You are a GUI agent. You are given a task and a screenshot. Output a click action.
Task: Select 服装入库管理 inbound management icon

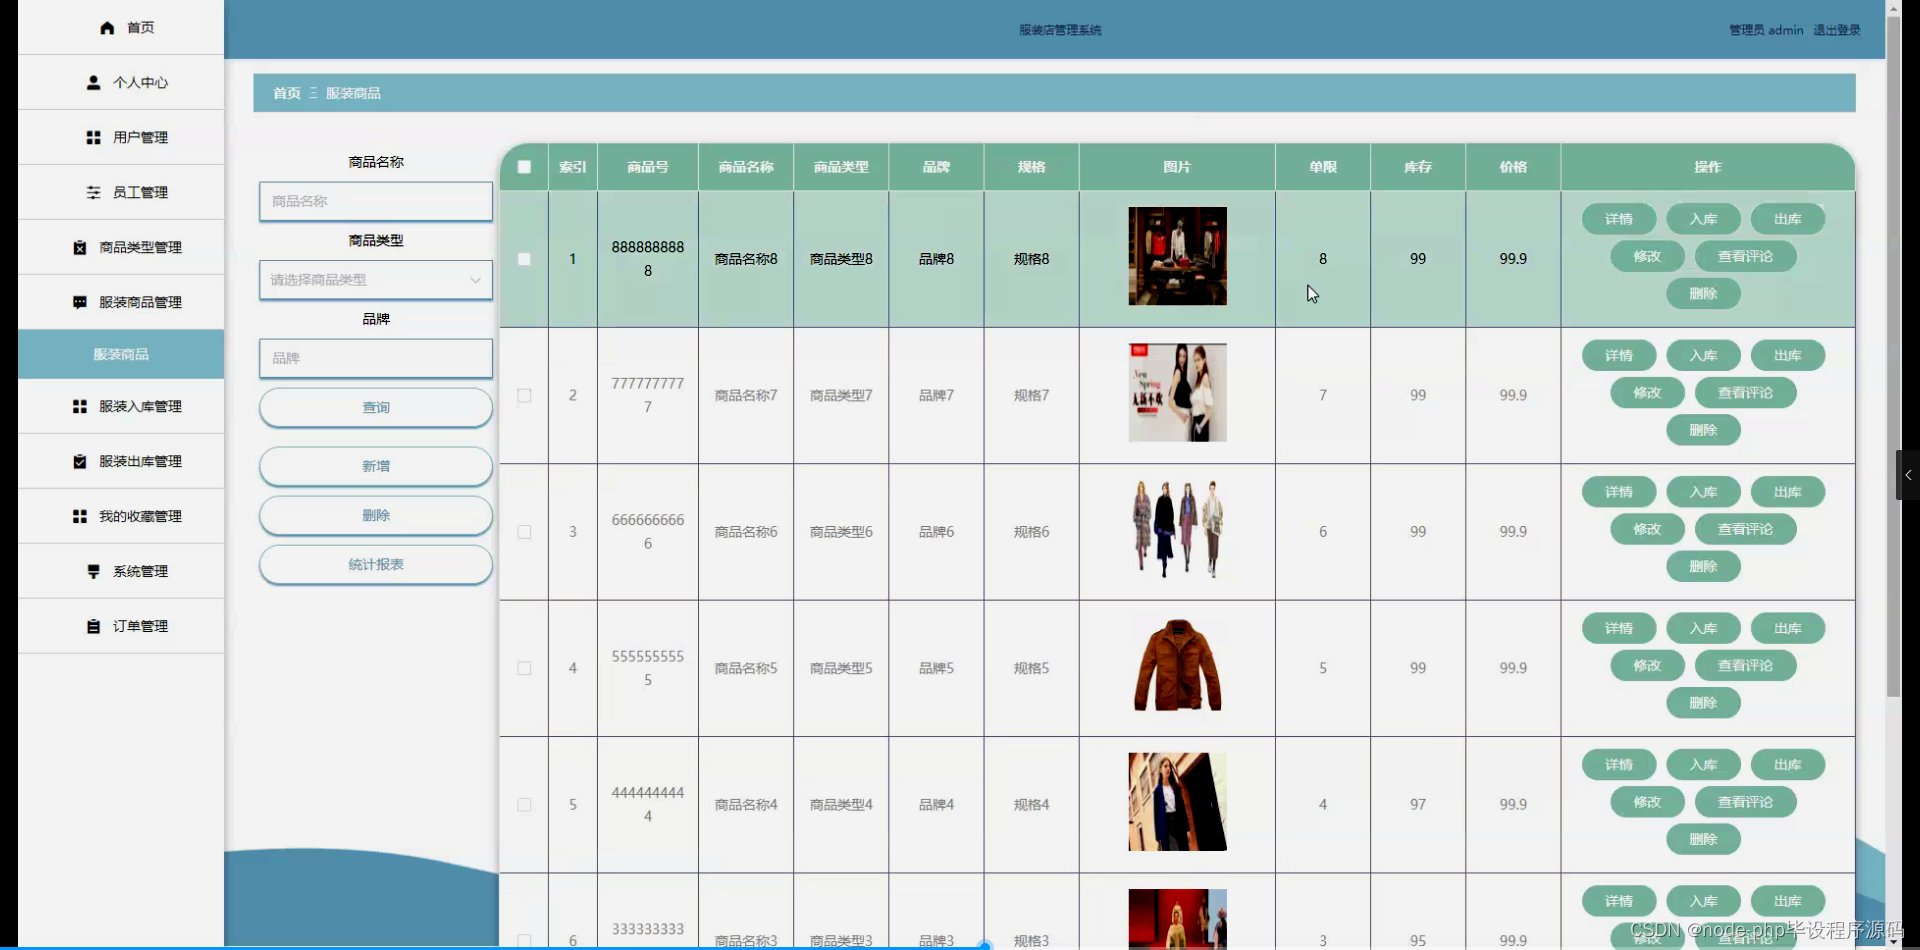click(80, 407)
